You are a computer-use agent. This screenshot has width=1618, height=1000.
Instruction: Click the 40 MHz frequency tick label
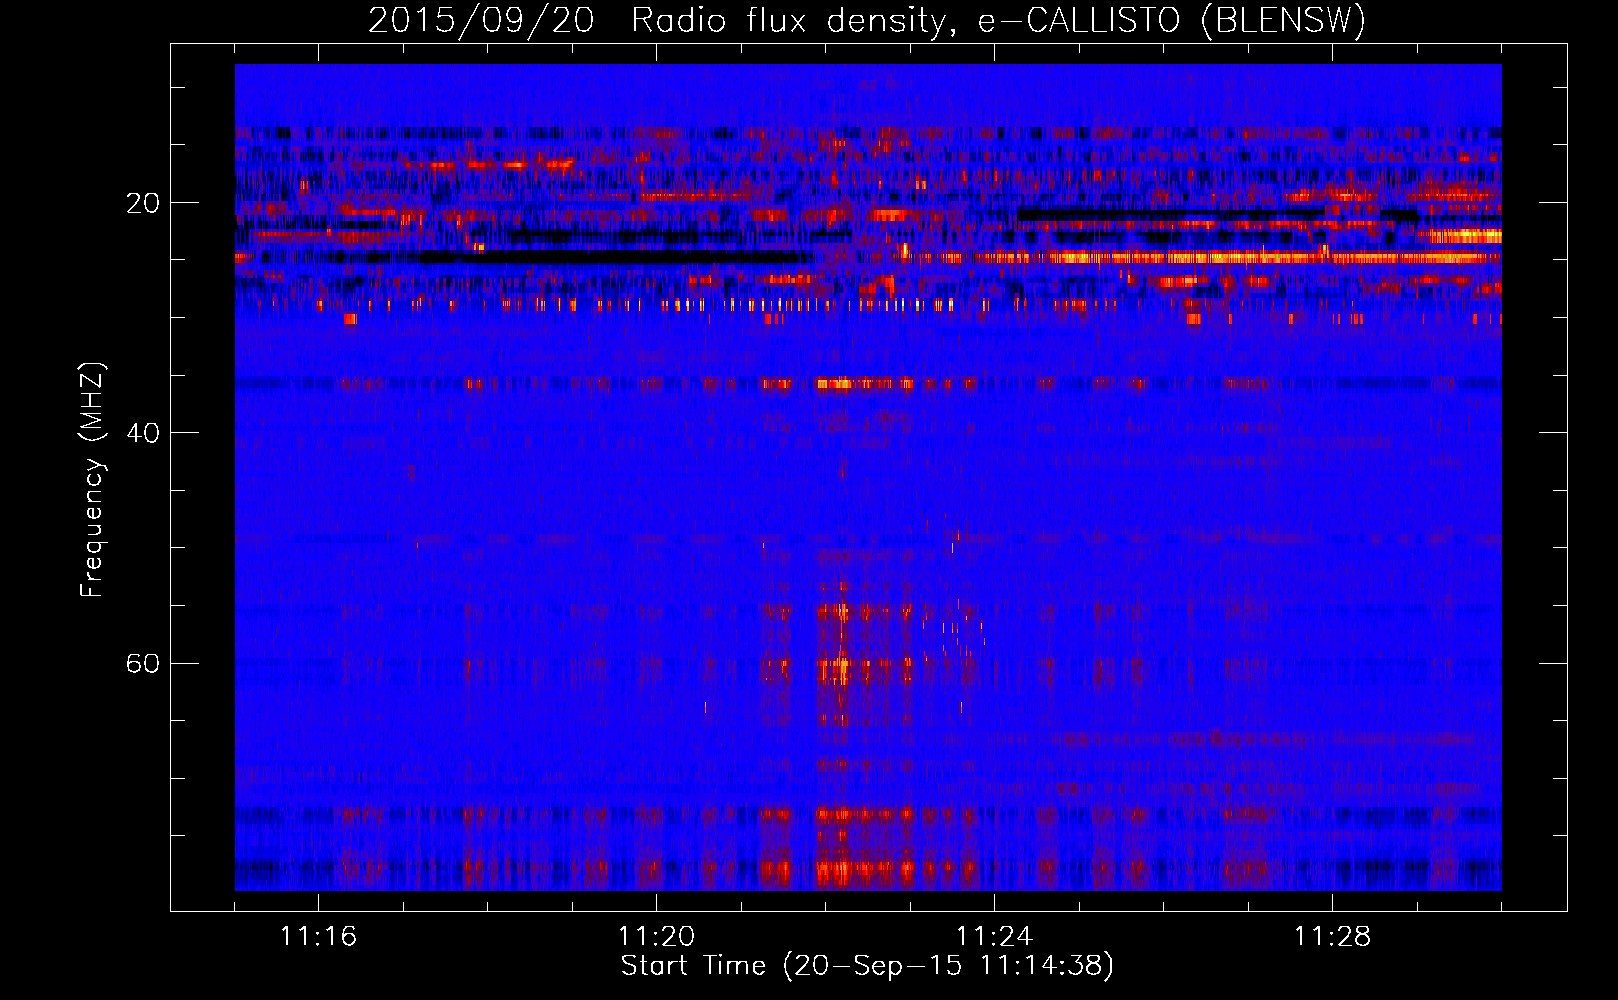pos(142,433)
